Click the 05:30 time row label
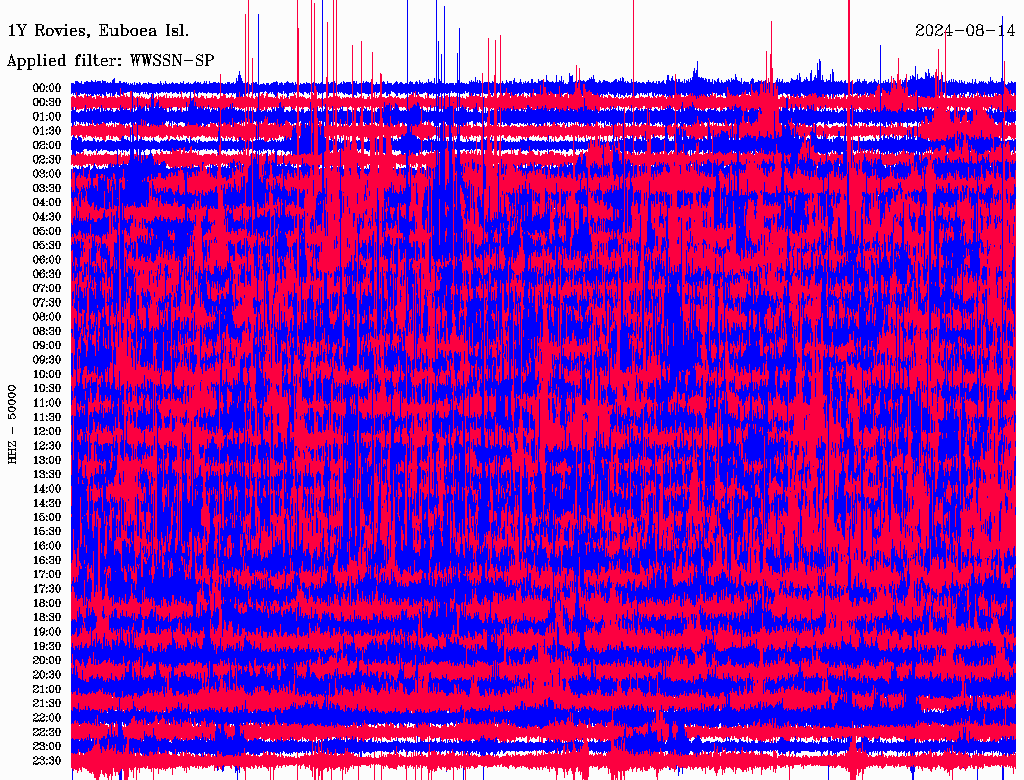This screenshot has width=1024, height=780. coord(48,246)
